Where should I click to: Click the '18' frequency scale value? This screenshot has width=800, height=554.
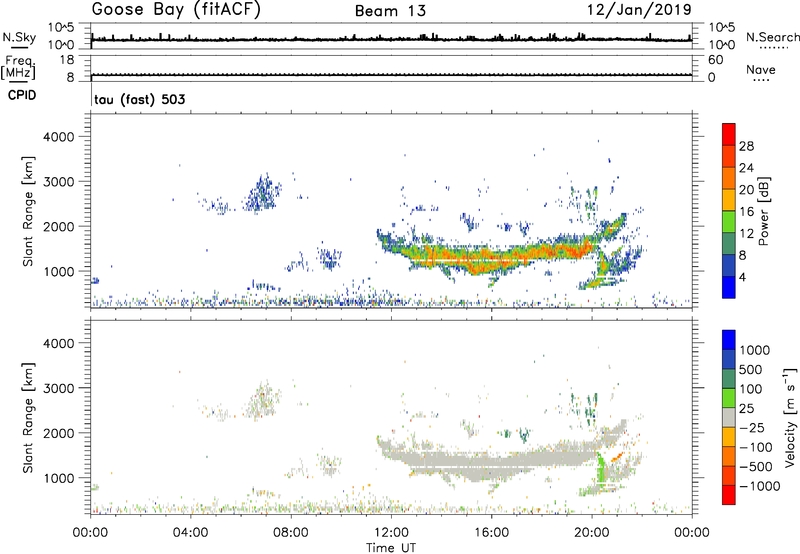pyautogui.click(x=67, y=60)
